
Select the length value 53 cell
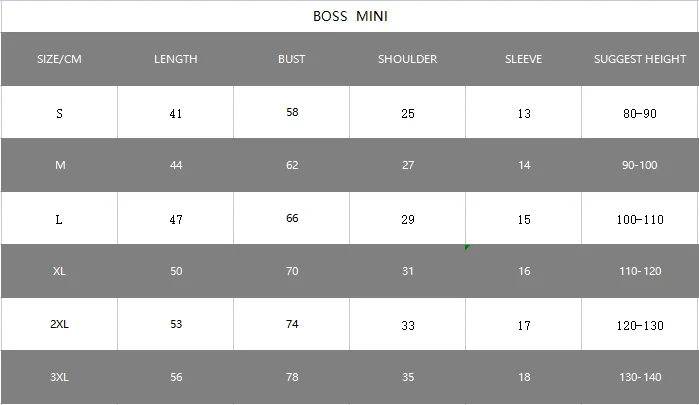(x=176, y=324)
